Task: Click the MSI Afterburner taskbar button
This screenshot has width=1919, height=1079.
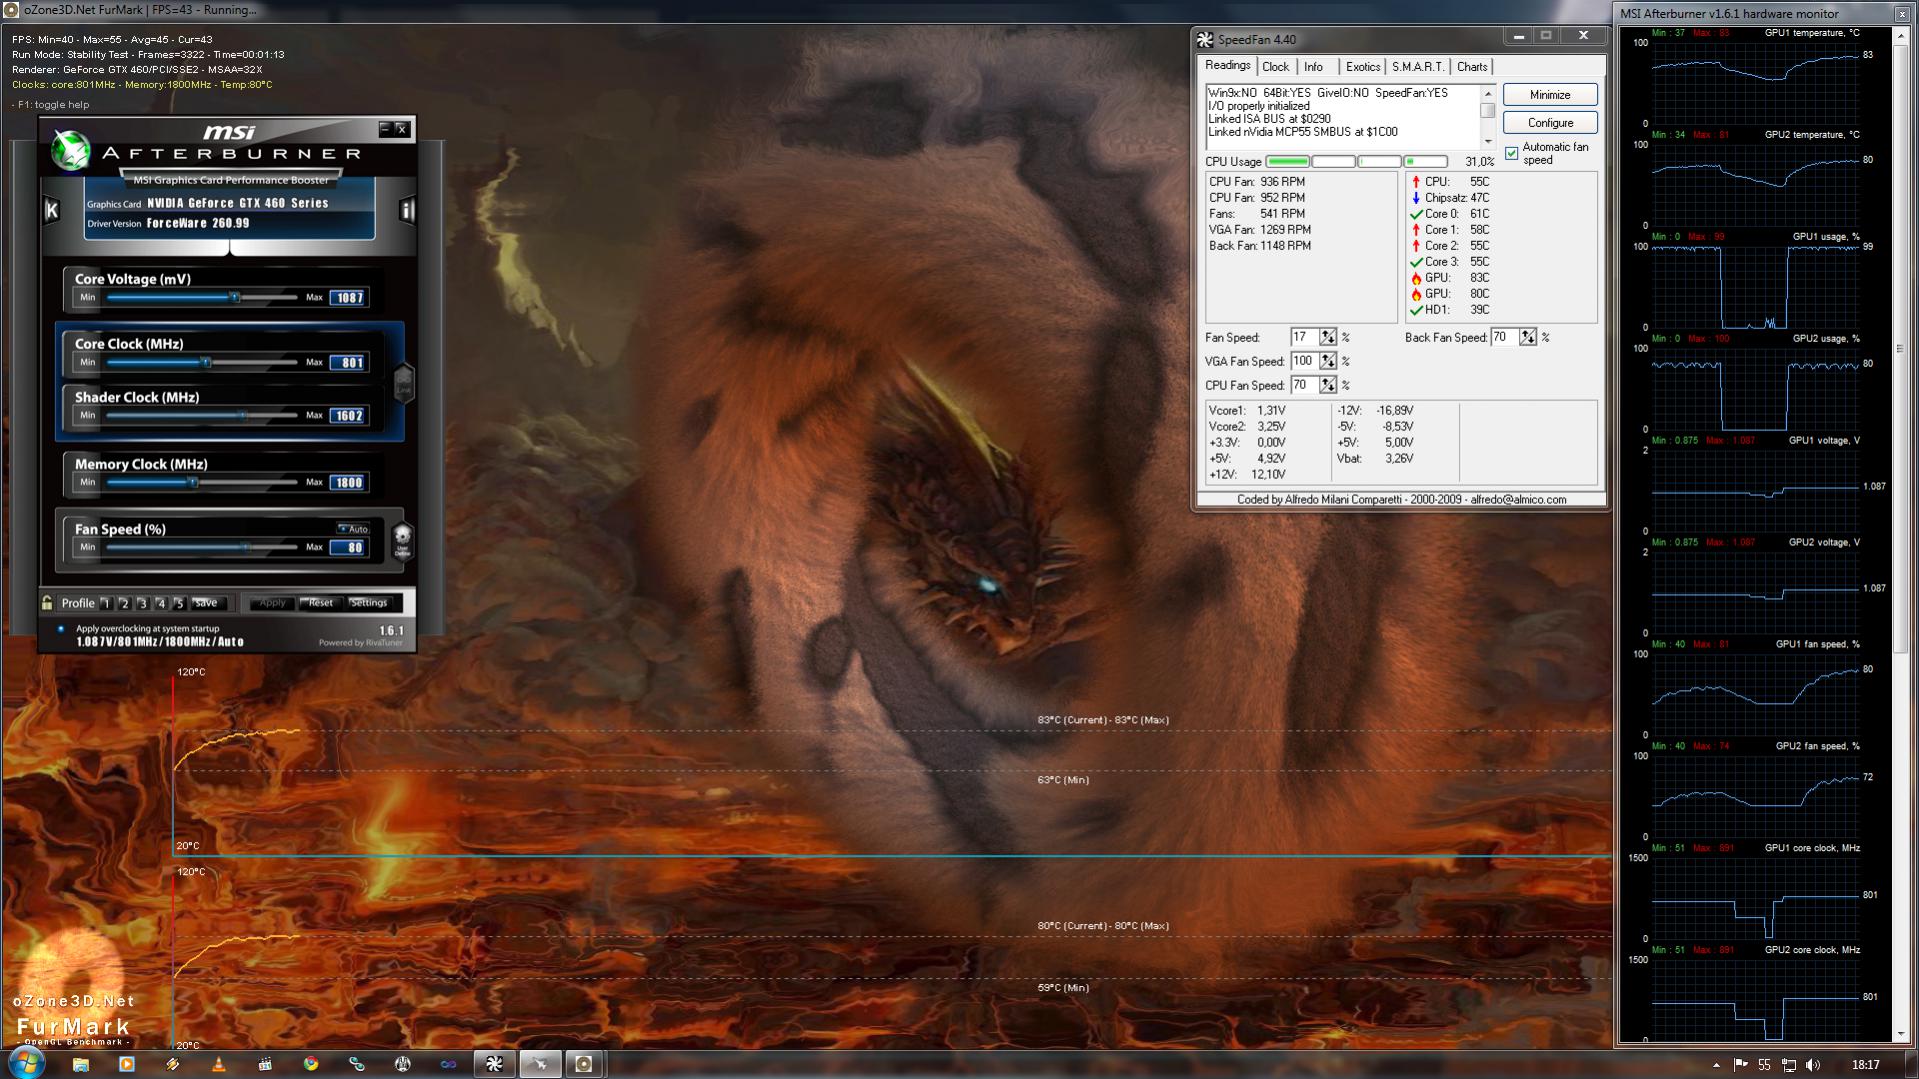Action: click(540, 1064)
